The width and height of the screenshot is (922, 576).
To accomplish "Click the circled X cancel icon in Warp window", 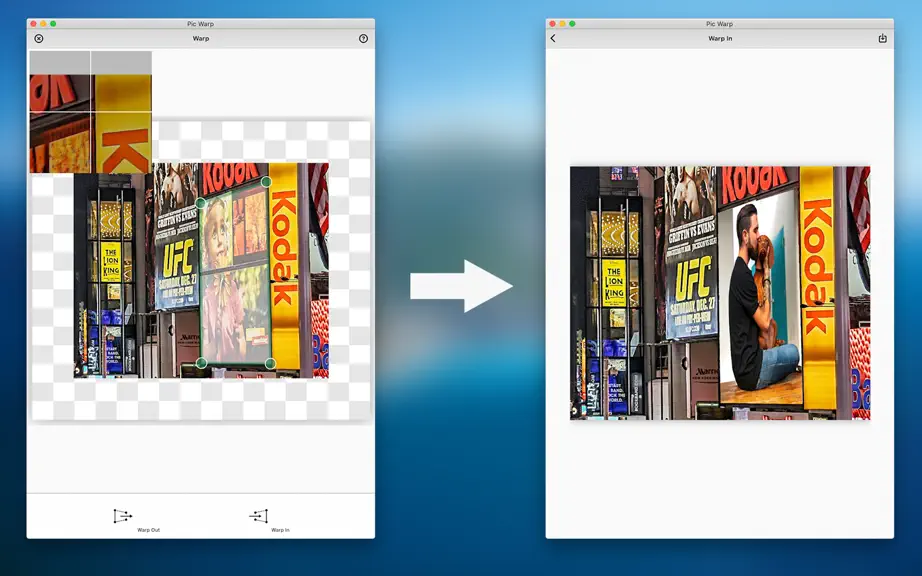I will (39, 38).
